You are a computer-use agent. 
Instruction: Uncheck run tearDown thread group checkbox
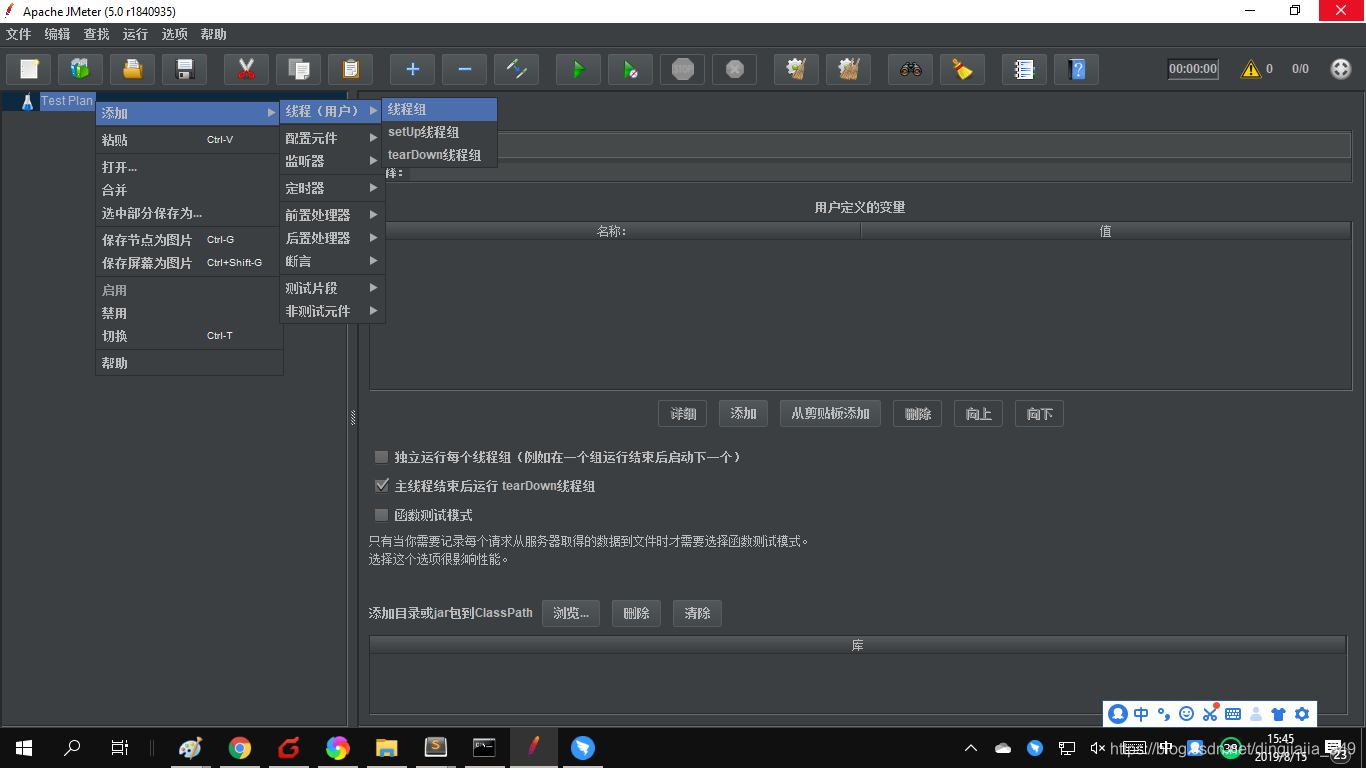(381, 486)
